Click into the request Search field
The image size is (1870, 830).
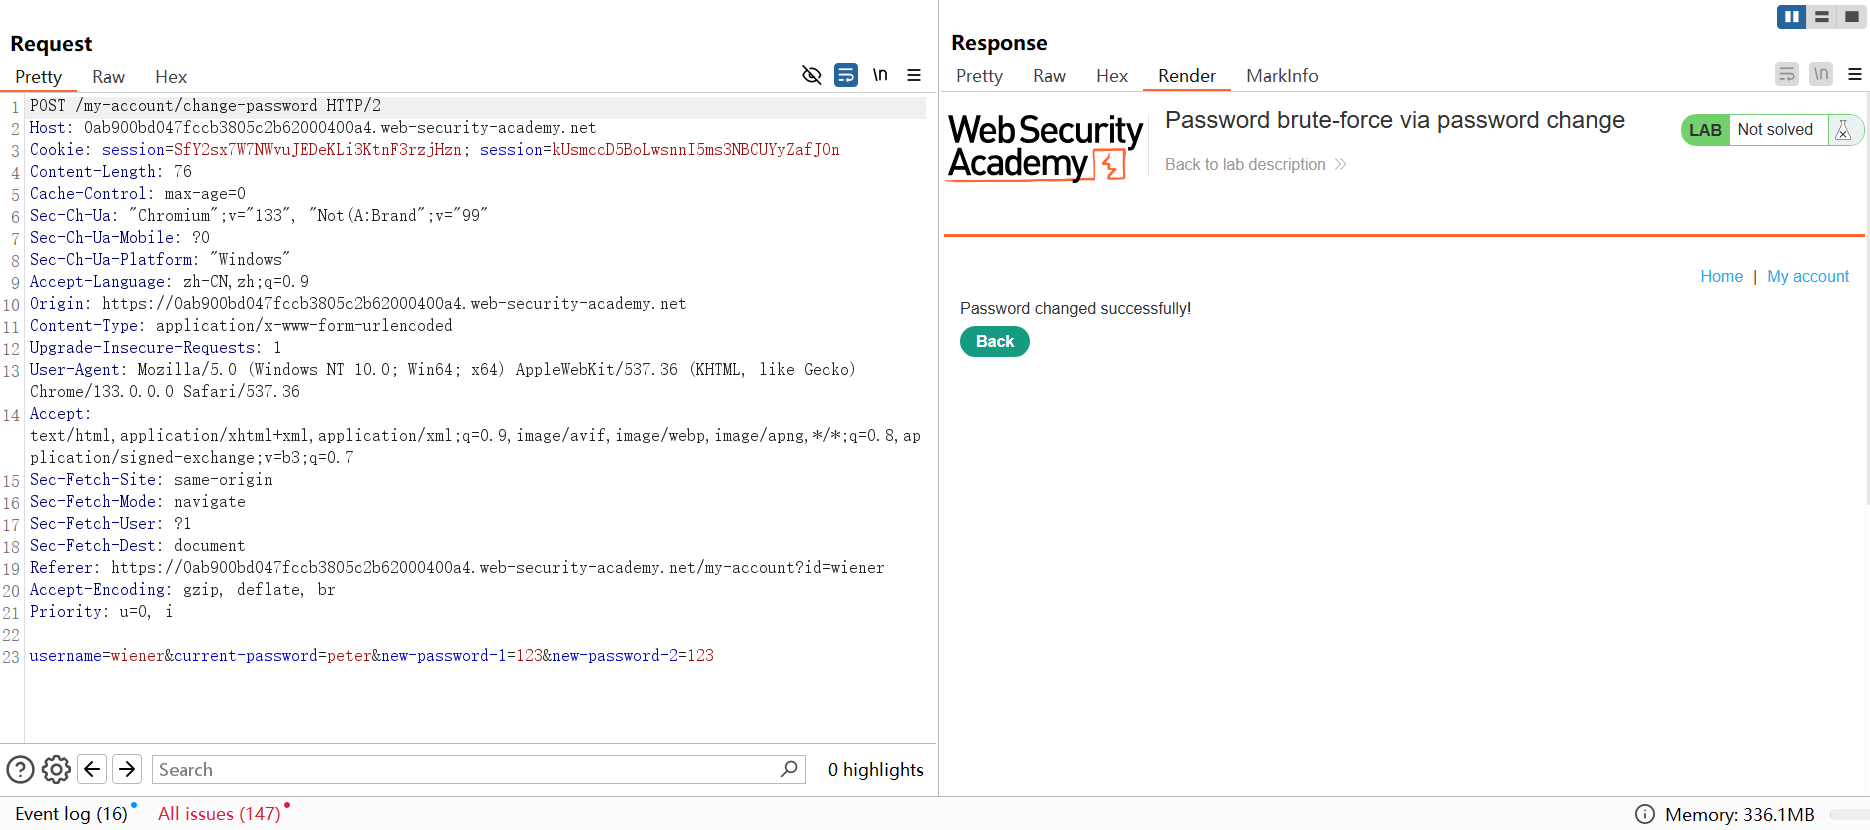click(x=465, y=769)
